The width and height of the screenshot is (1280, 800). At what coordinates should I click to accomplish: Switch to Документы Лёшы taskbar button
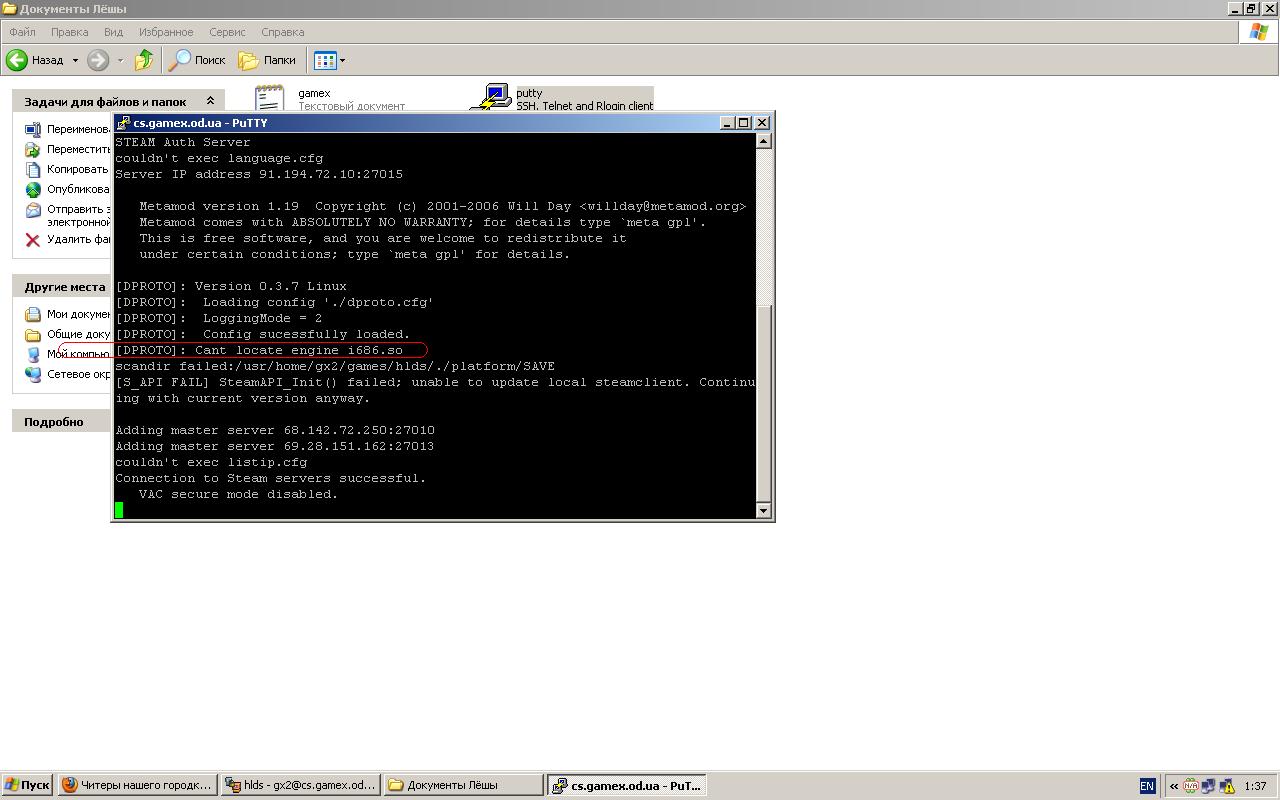463,785
